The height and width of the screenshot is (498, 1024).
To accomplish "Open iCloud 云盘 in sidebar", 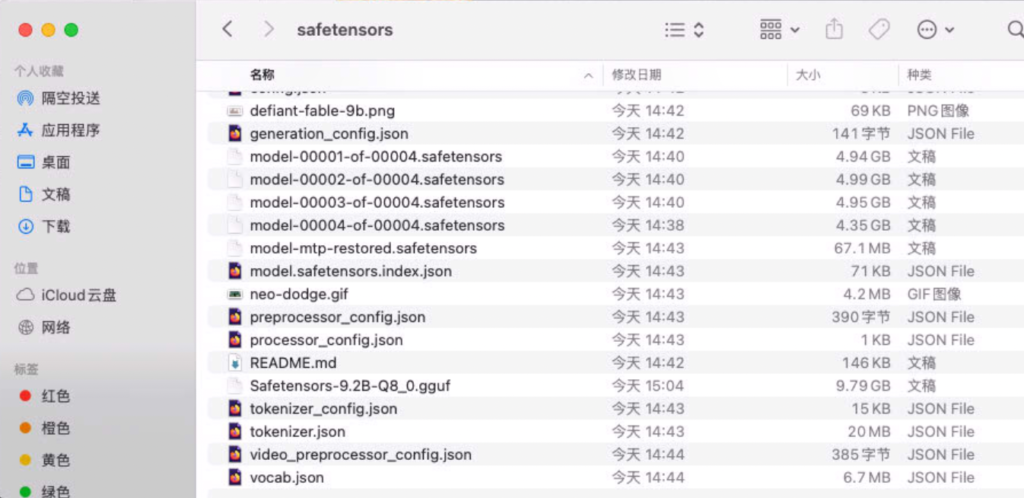I will click(x=67, y=295).
